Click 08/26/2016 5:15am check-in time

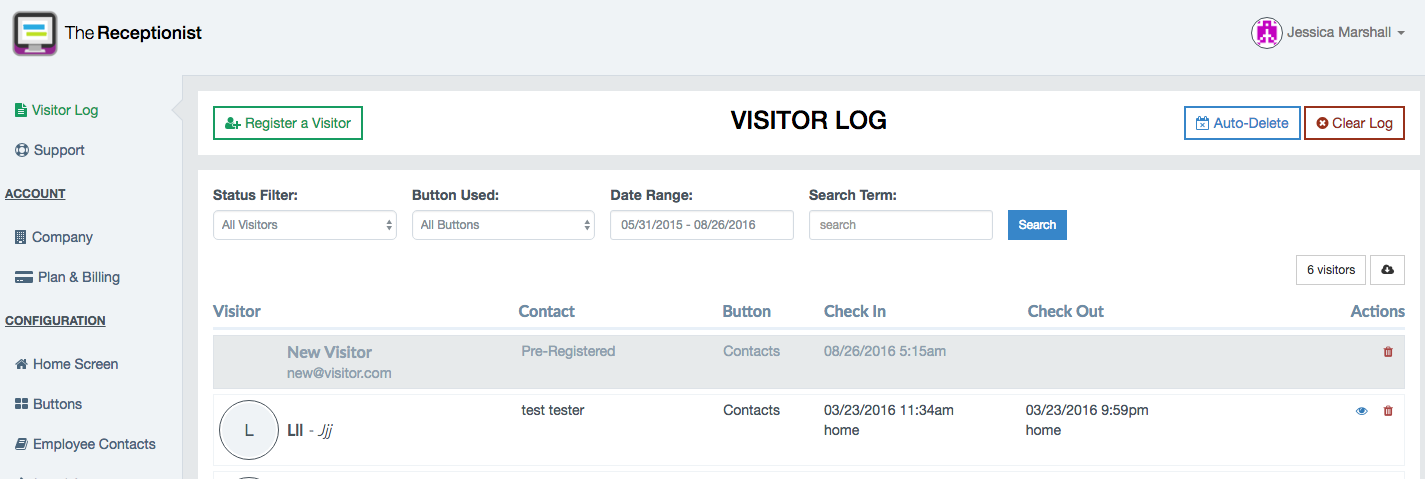(x=885, y=351)
